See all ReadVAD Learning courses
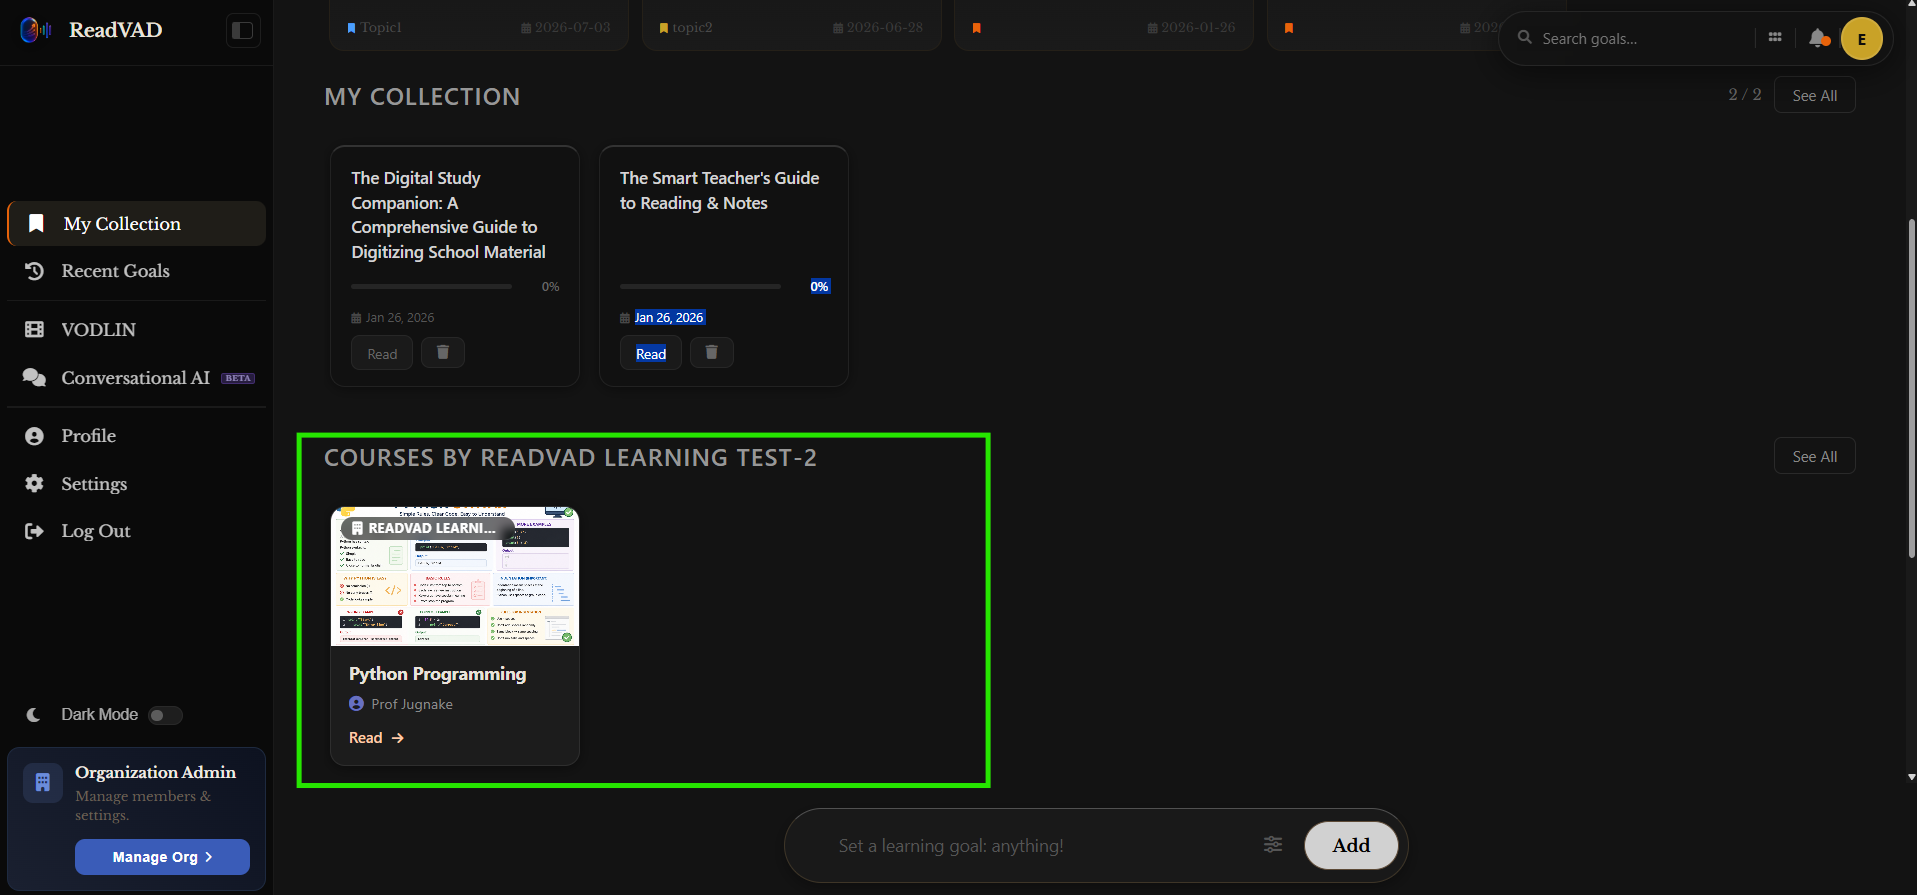 click(1814, 456)
